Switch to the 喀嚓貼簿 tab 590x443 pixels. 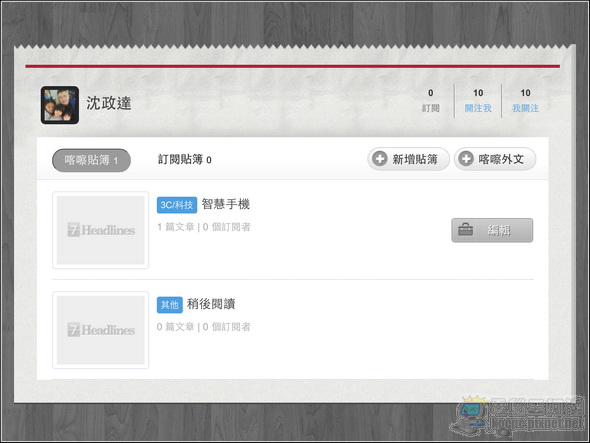coord(91,160)
